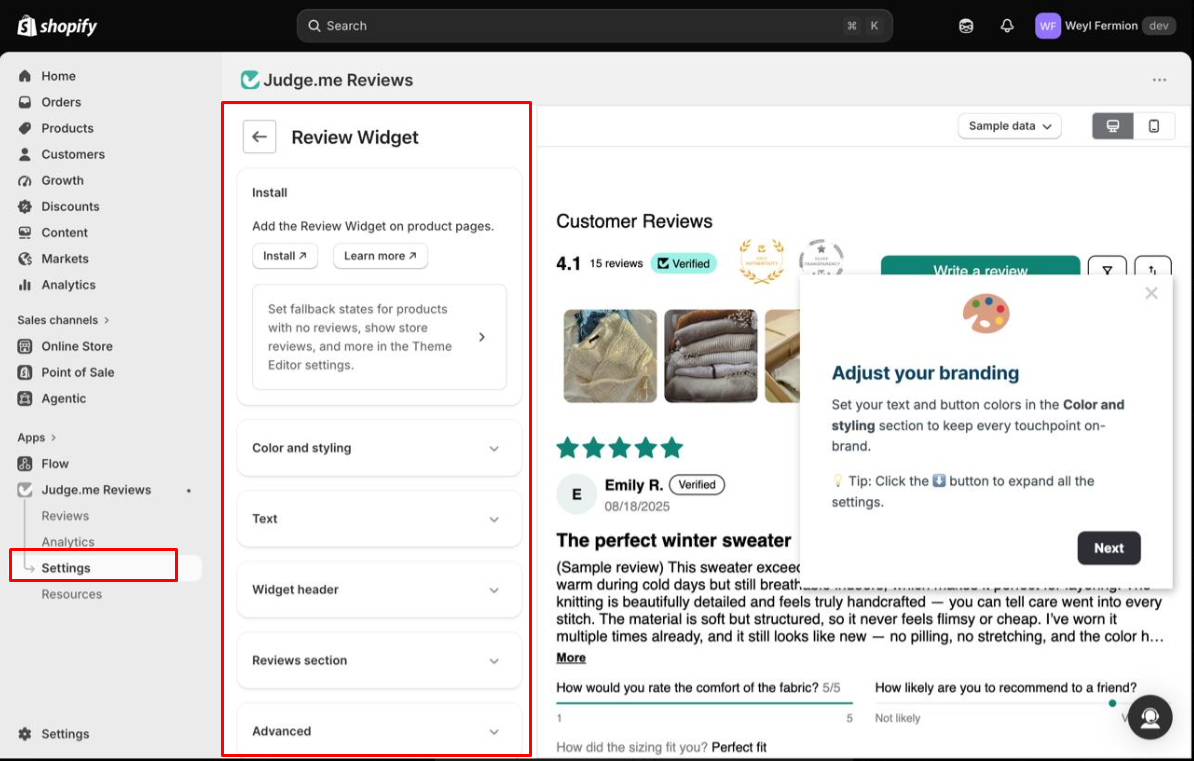Select Settings under Judge.me Reviews

coord(65,568)
